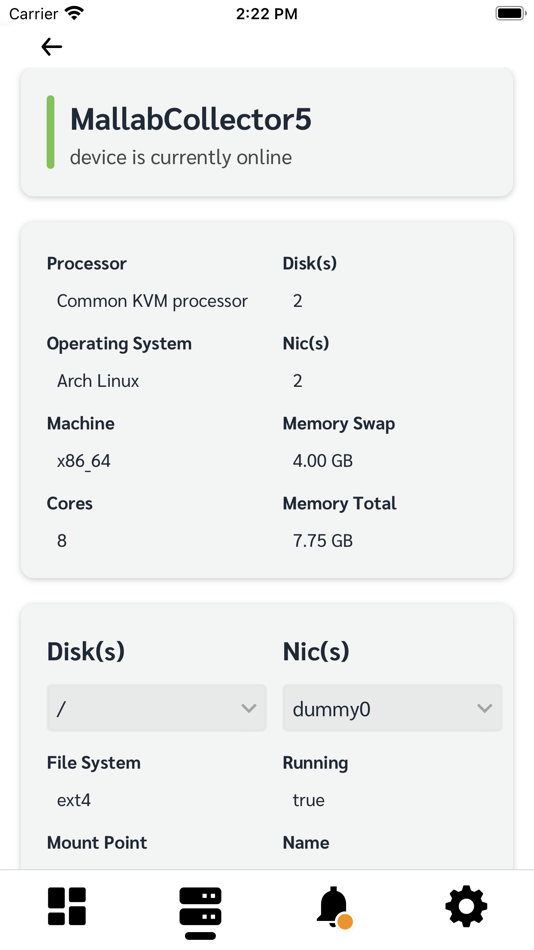Open the dashboard grid tab icon
This screenshot has height=950, width=534.
coord(67,906)
